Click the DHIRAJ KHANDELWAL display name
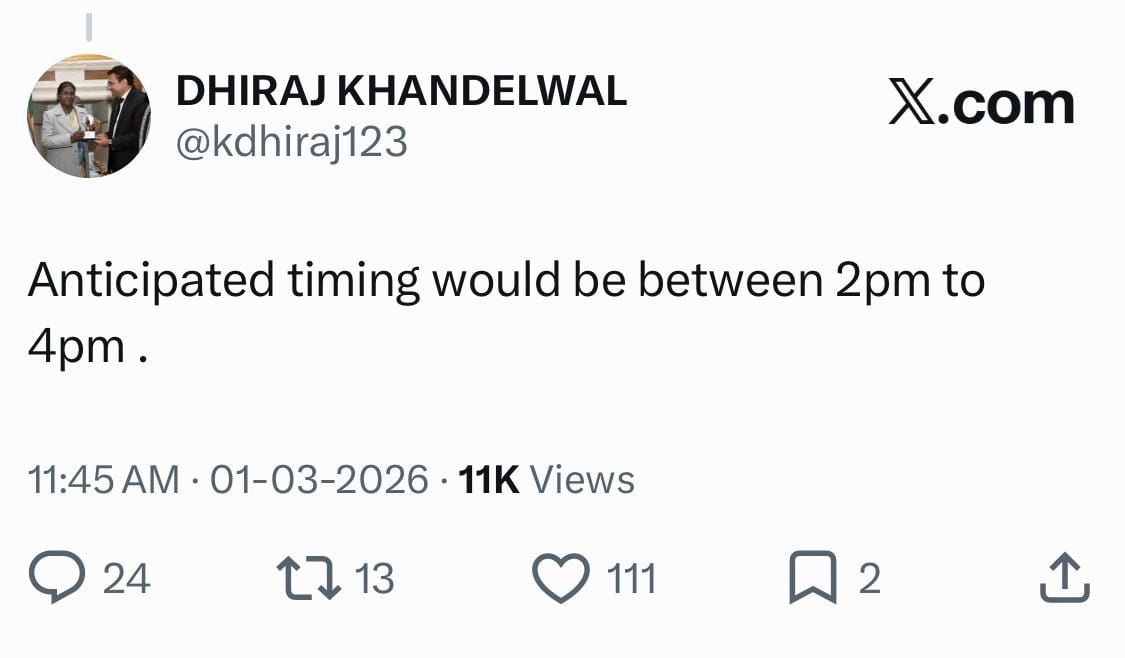The height and width of the screenshot is (658, 1125). tap(401, 92)
